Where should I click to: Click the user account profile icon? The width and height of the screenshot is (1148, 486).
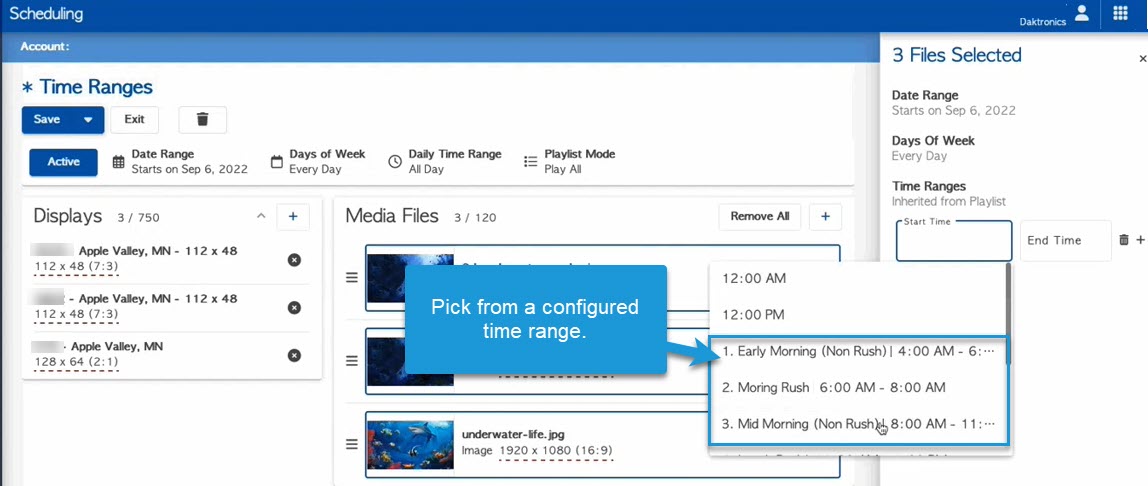(x=1081, y=13)
